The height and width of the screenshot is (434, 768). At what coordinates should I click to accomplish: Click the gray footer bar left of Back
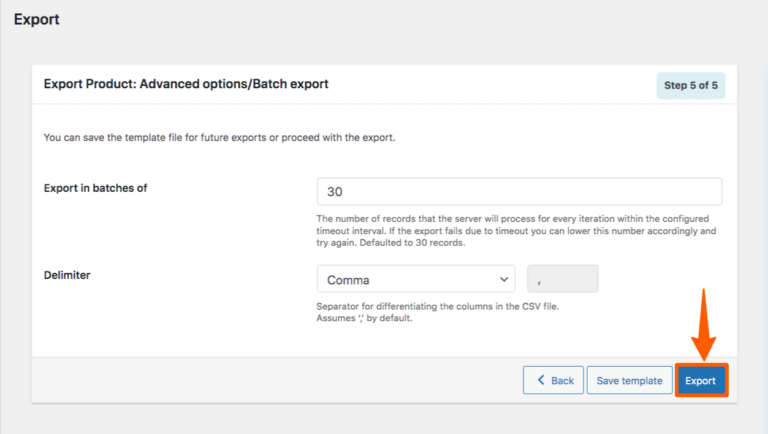(x=270, y=381)
